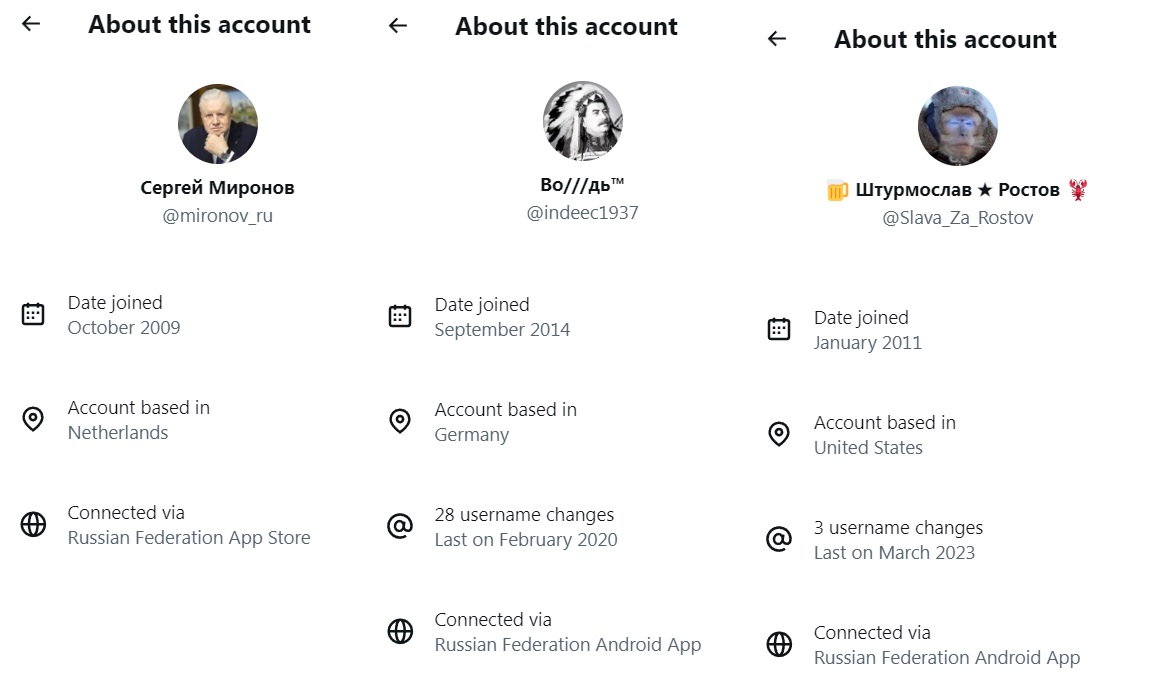Open Сергей Миронов profile picture

coord(218,123)
